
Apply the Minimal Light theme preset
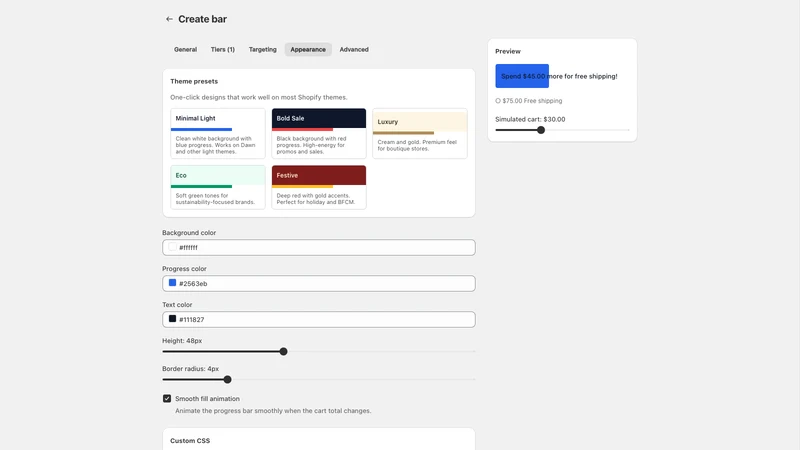tap(218, 133)
